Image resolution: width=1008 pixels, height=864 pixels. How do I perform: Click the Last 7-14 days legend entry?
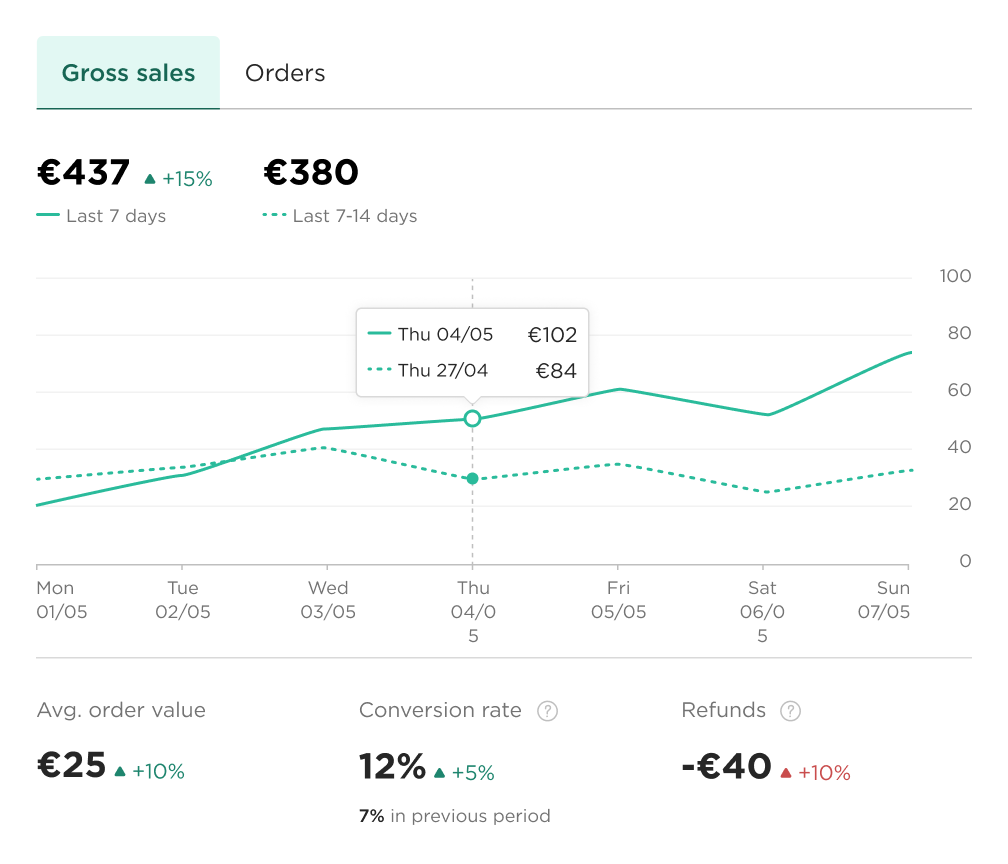(x=340, y=215)
